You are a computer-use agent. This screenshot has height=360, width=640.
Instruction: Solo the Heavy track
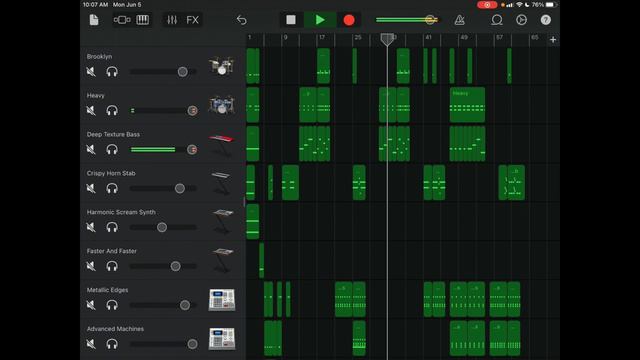pos(112,110)
